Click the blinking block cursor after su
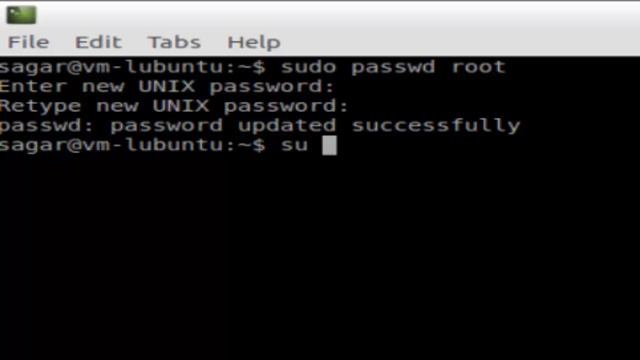640x360 pixels. [329, 146]
